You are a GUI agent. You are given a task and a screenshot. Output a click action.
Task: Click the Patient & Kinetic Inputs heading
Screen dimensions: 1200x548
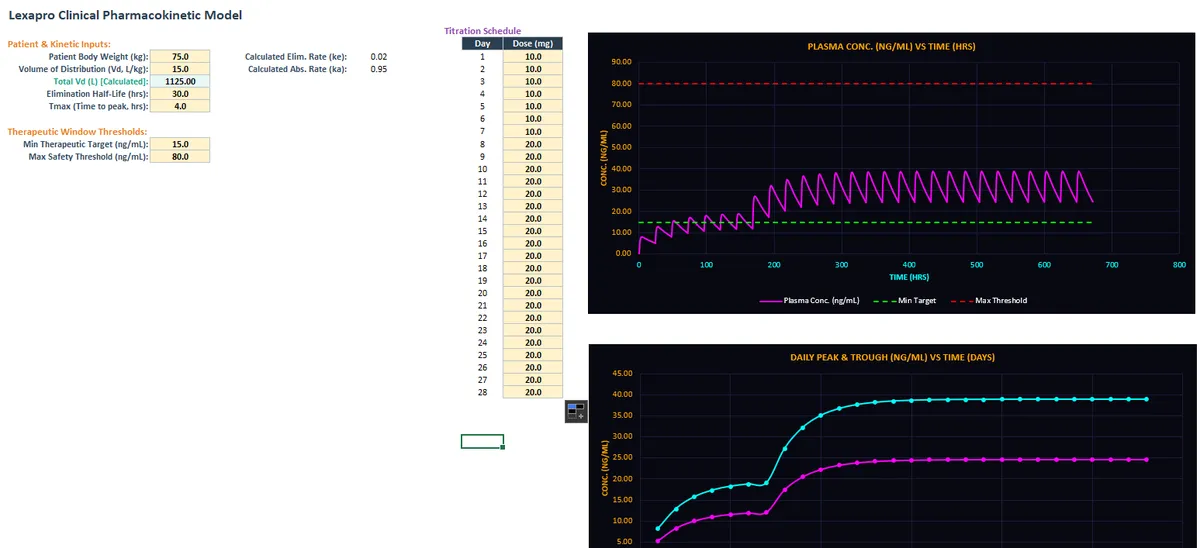pyautogui.click(x=59, y=44)
